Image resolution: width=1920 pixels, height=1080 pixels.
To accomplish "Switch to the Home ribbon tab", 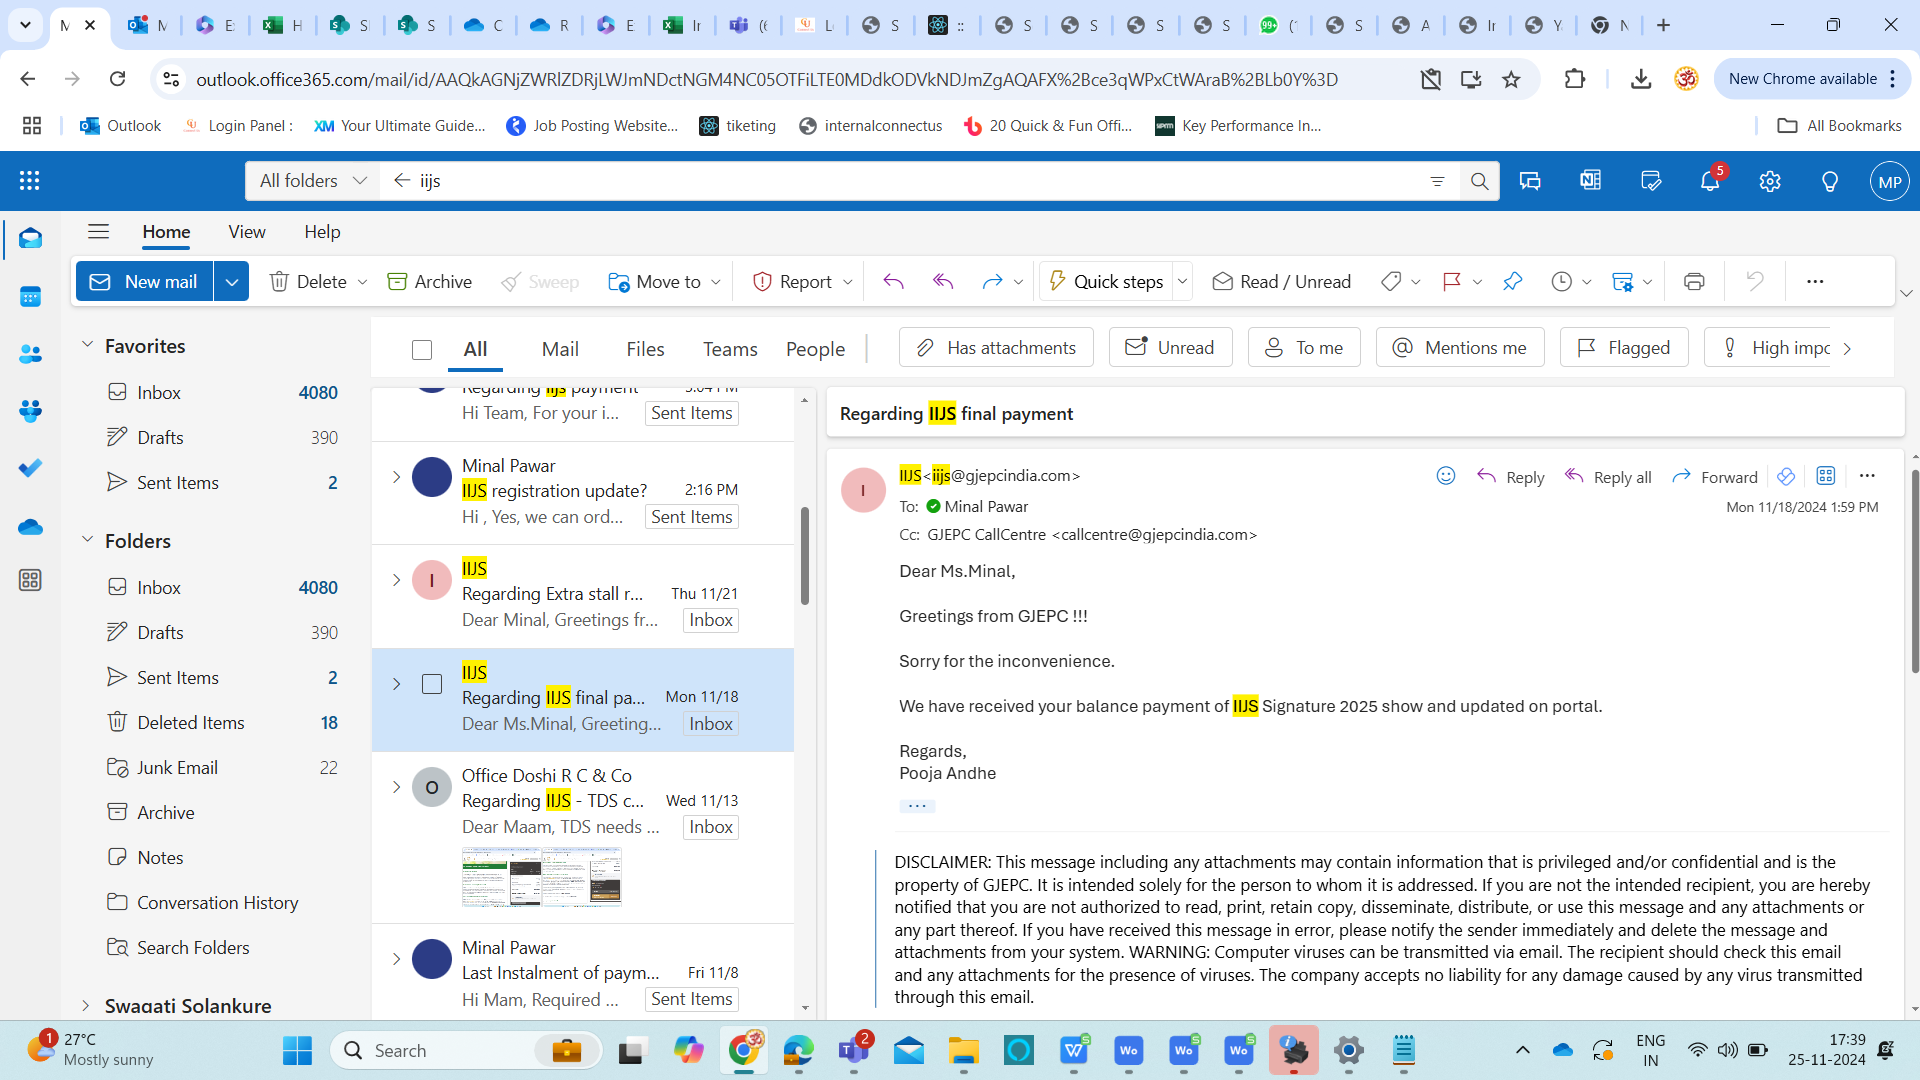I will (166, 232).
